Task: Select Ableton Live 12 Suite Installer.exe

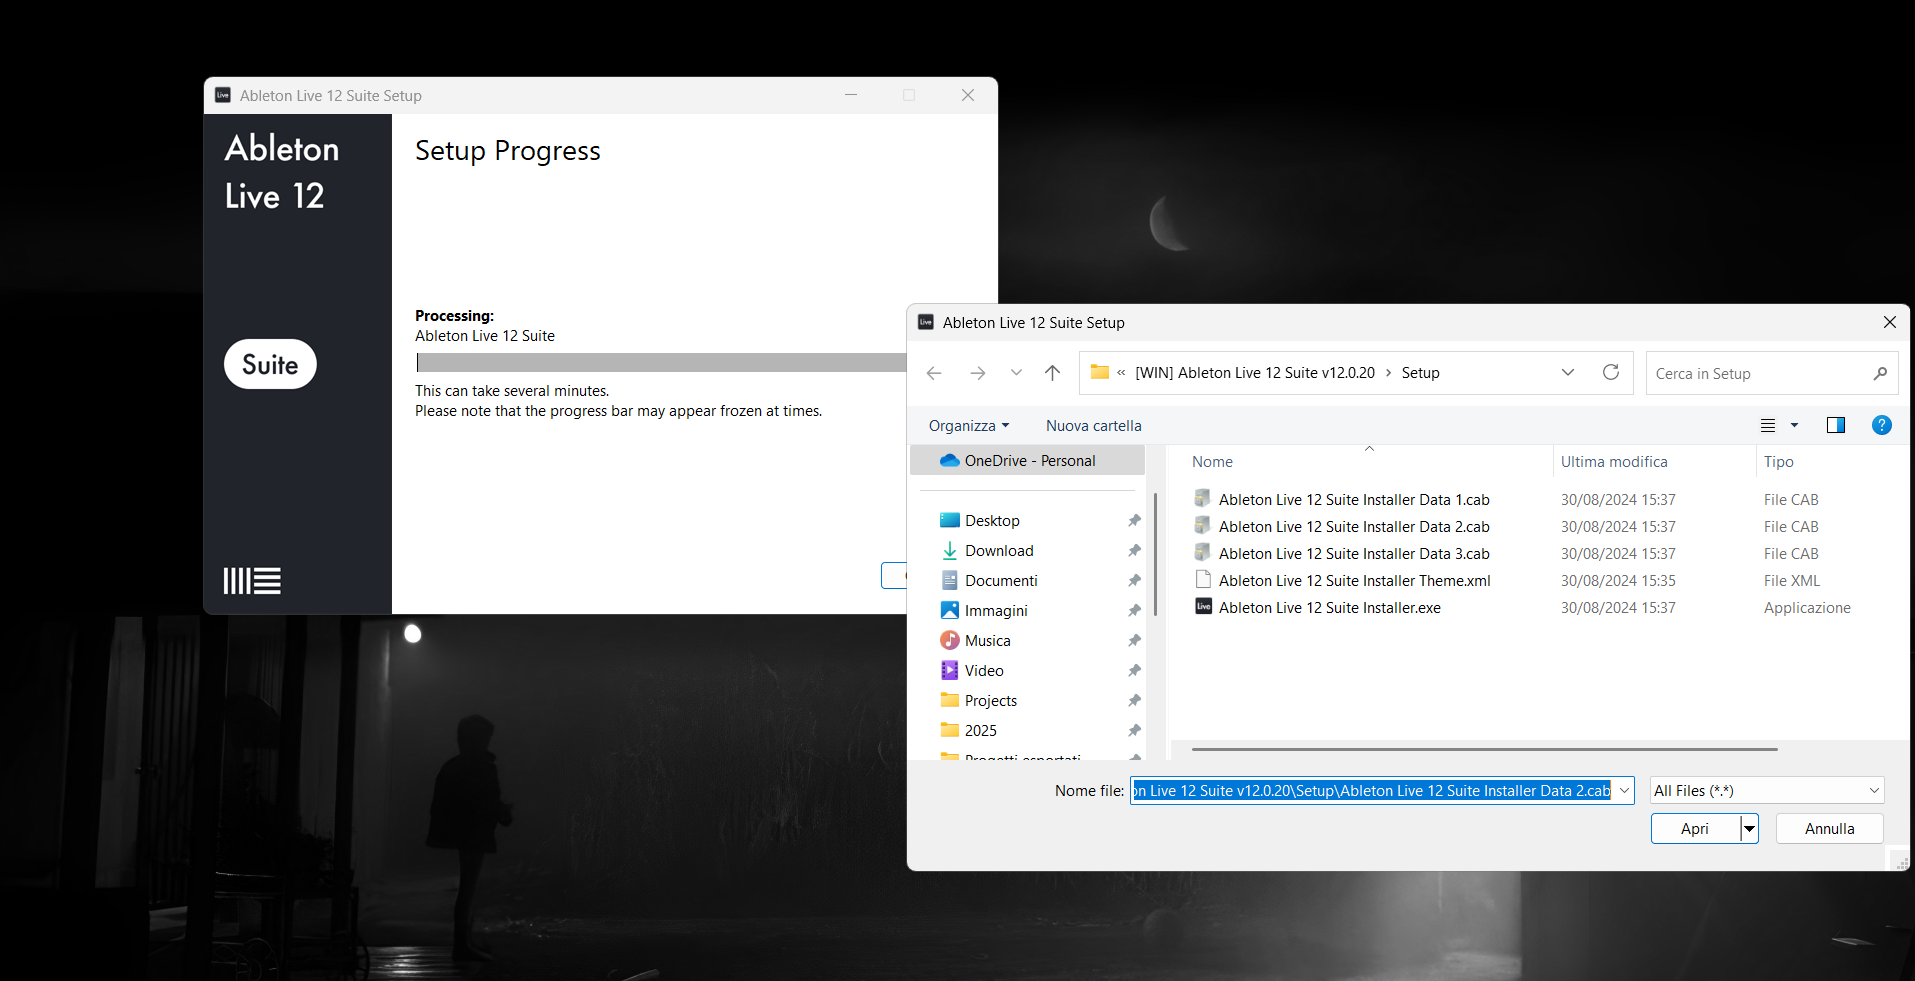Action: (x=1329, y=607)
